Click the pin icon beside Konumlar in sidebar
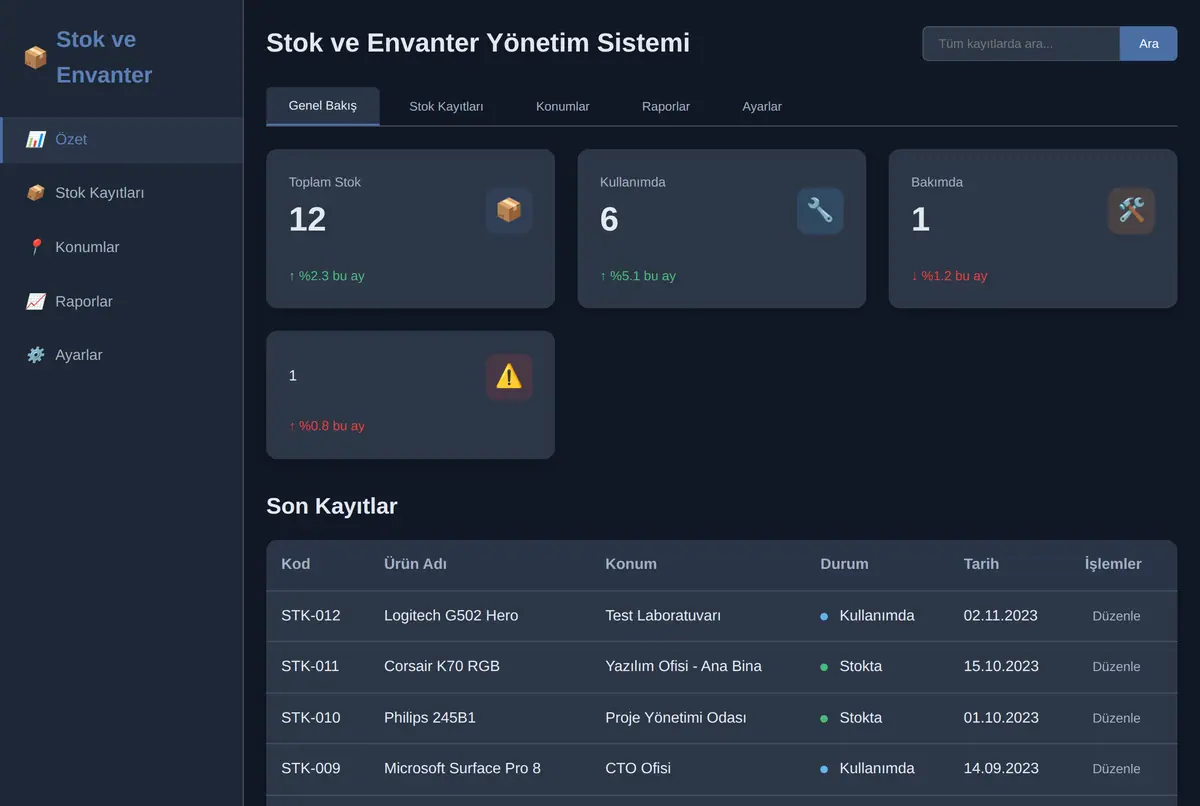This screenshot has width=1200, height=806. [35, 247]
